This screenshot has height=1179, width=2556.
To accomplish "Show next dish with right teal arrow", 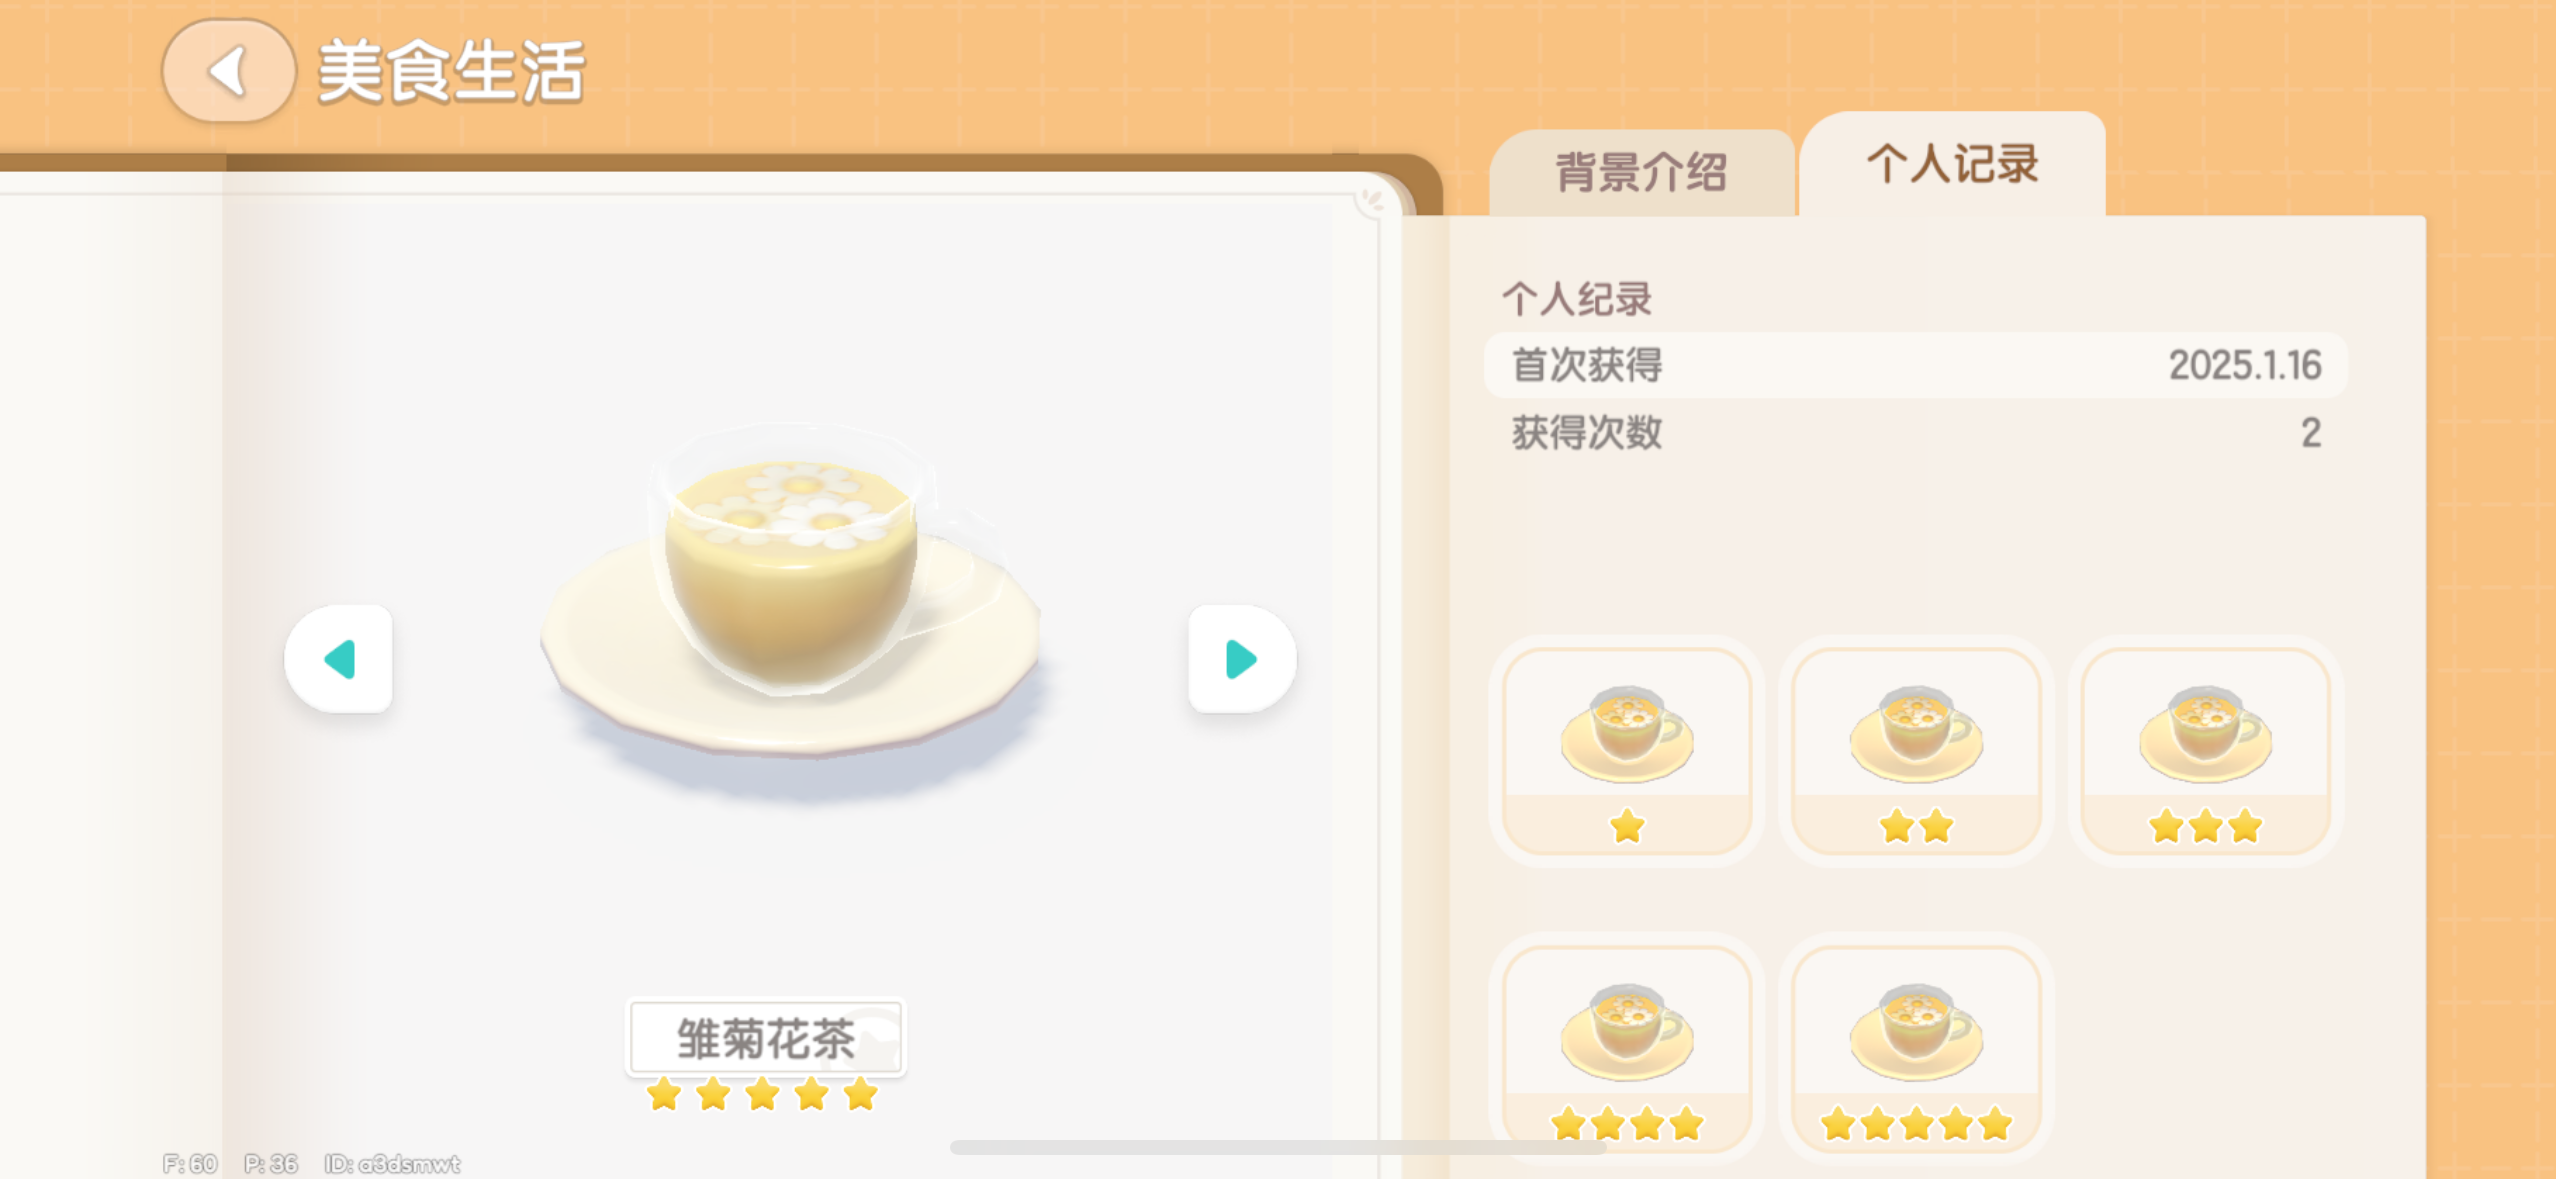I will (1241, 658).
